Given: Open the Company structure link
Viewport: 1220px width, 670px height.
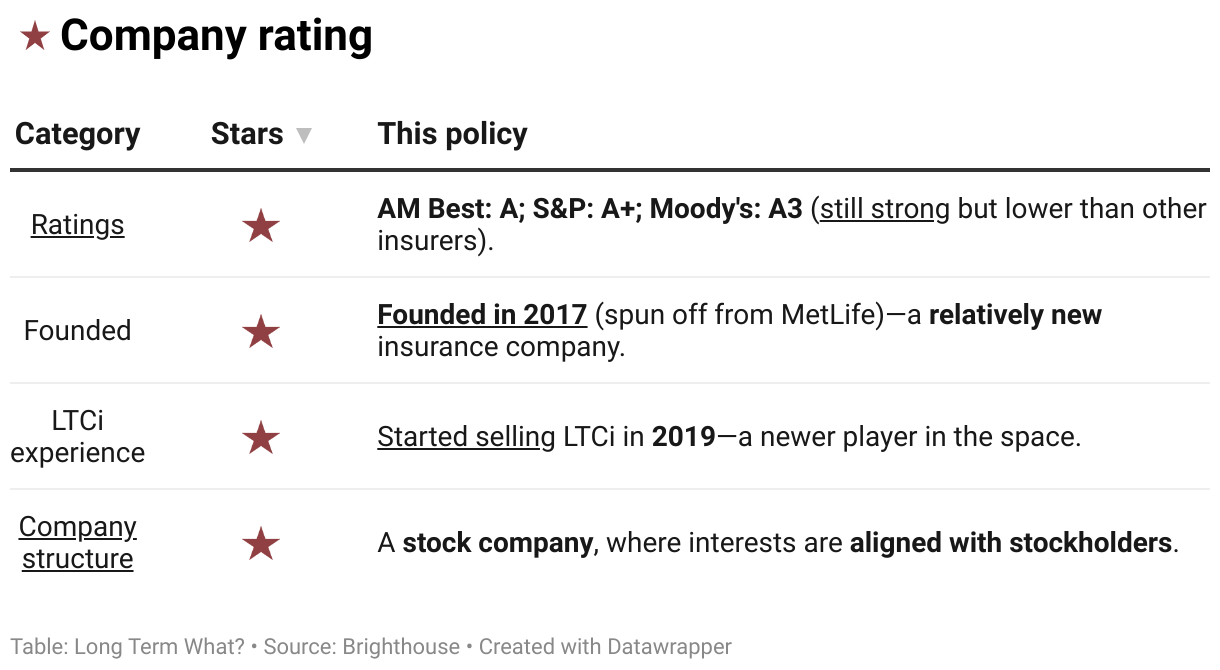Looking at the screenshot, I should 78,542.
